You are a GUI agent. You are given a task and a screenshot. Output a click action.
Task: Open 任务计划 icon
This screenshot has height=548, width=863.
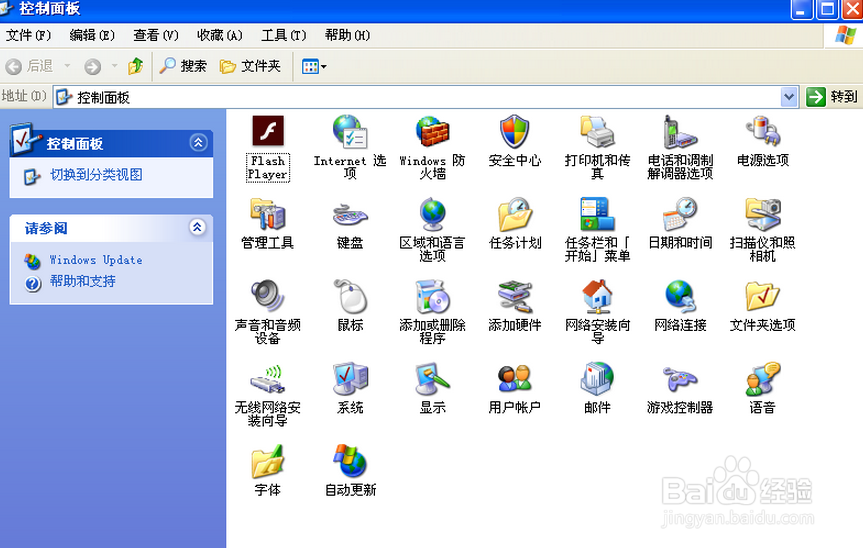(515, 214)
